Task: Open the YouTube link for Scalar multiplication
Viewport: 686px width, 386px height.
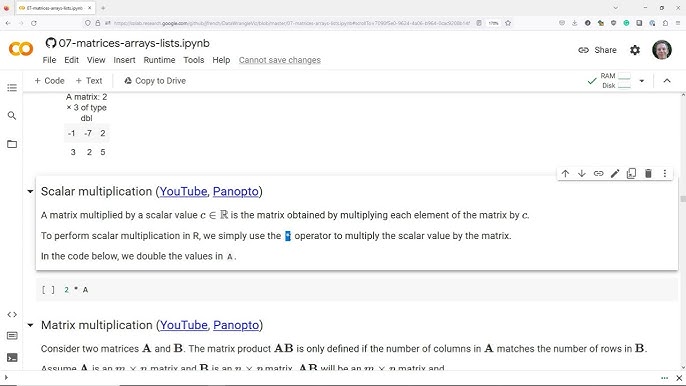Action: [183, 191]
